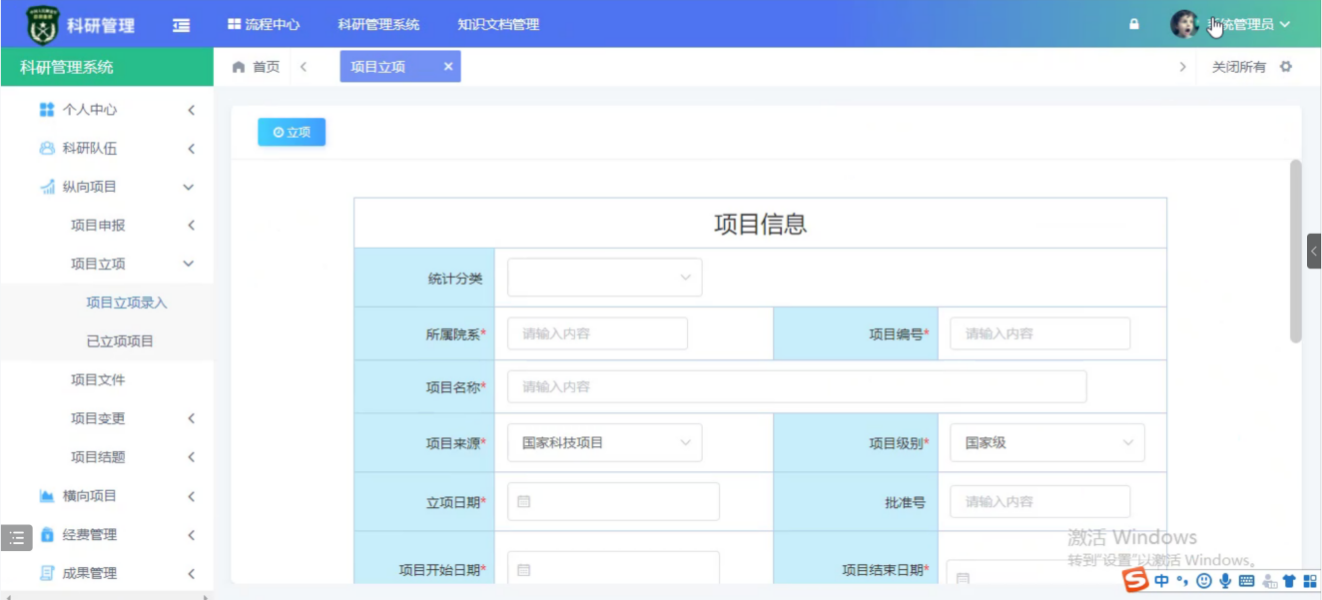1322x600 pixels.
Task: Open 项目变更 in the sidebar
Action: (x=98, y=418)
